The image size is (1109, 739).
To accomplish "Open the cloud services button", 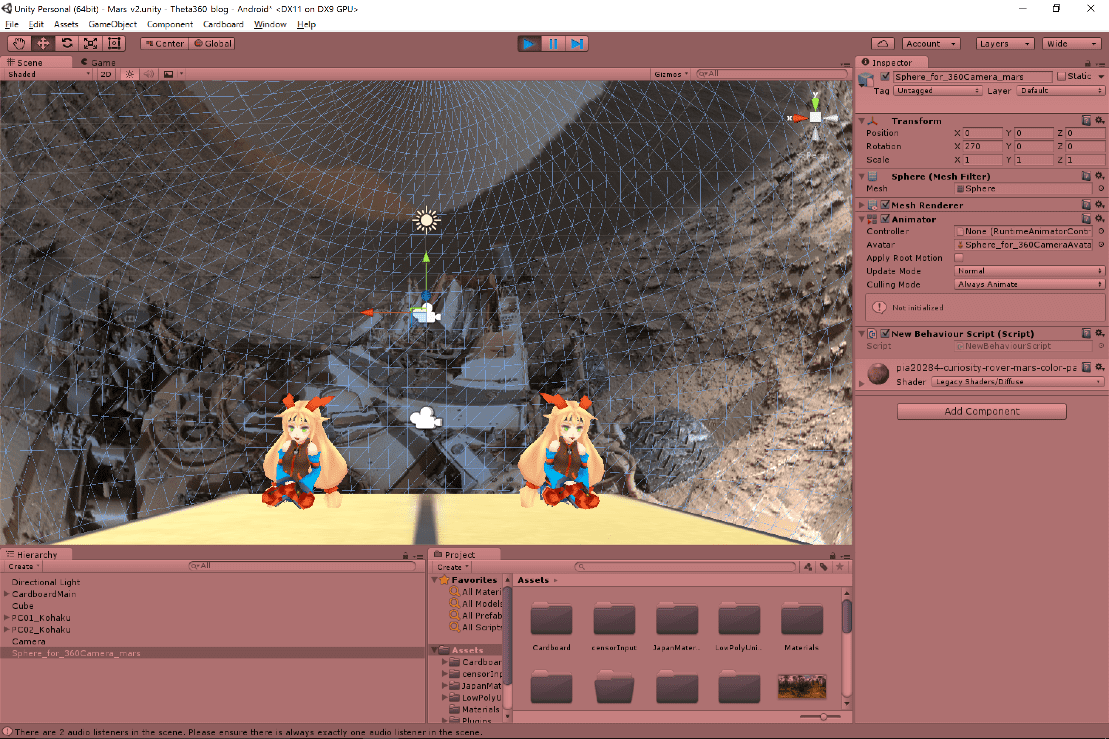I will [883, 44].
